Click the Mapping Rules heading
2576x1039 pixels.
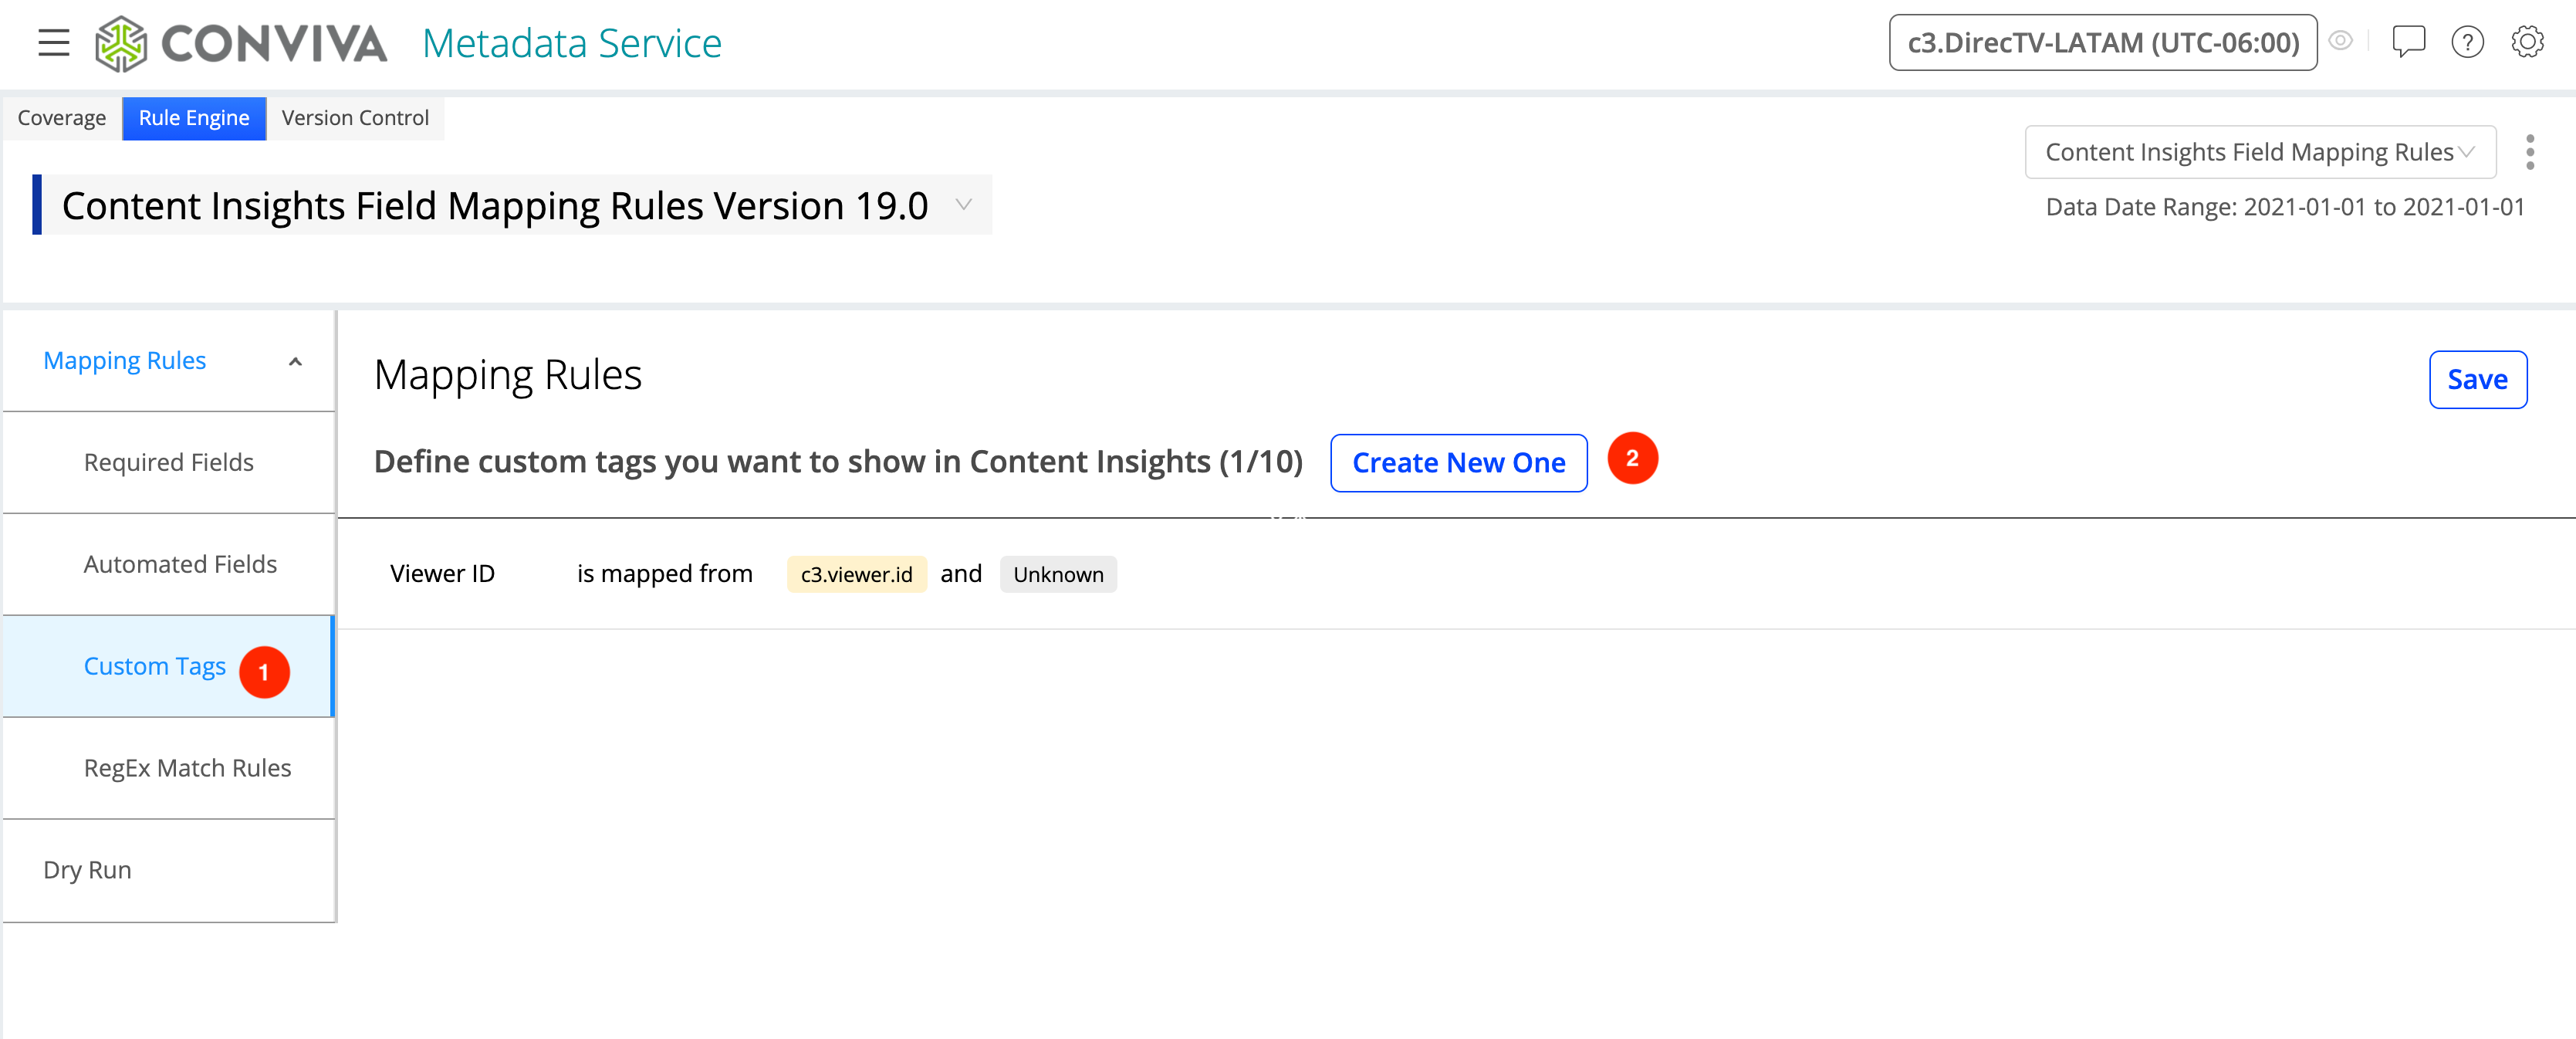(x=508, y=376)
